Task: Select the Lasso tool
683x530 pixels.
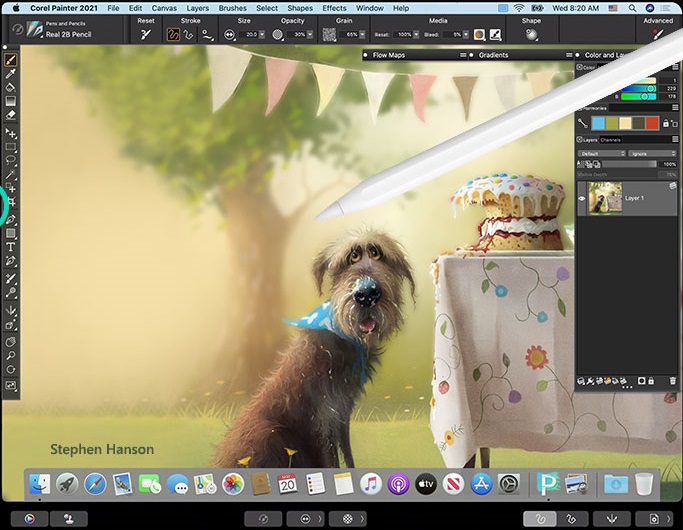Action: pos(10,160)
